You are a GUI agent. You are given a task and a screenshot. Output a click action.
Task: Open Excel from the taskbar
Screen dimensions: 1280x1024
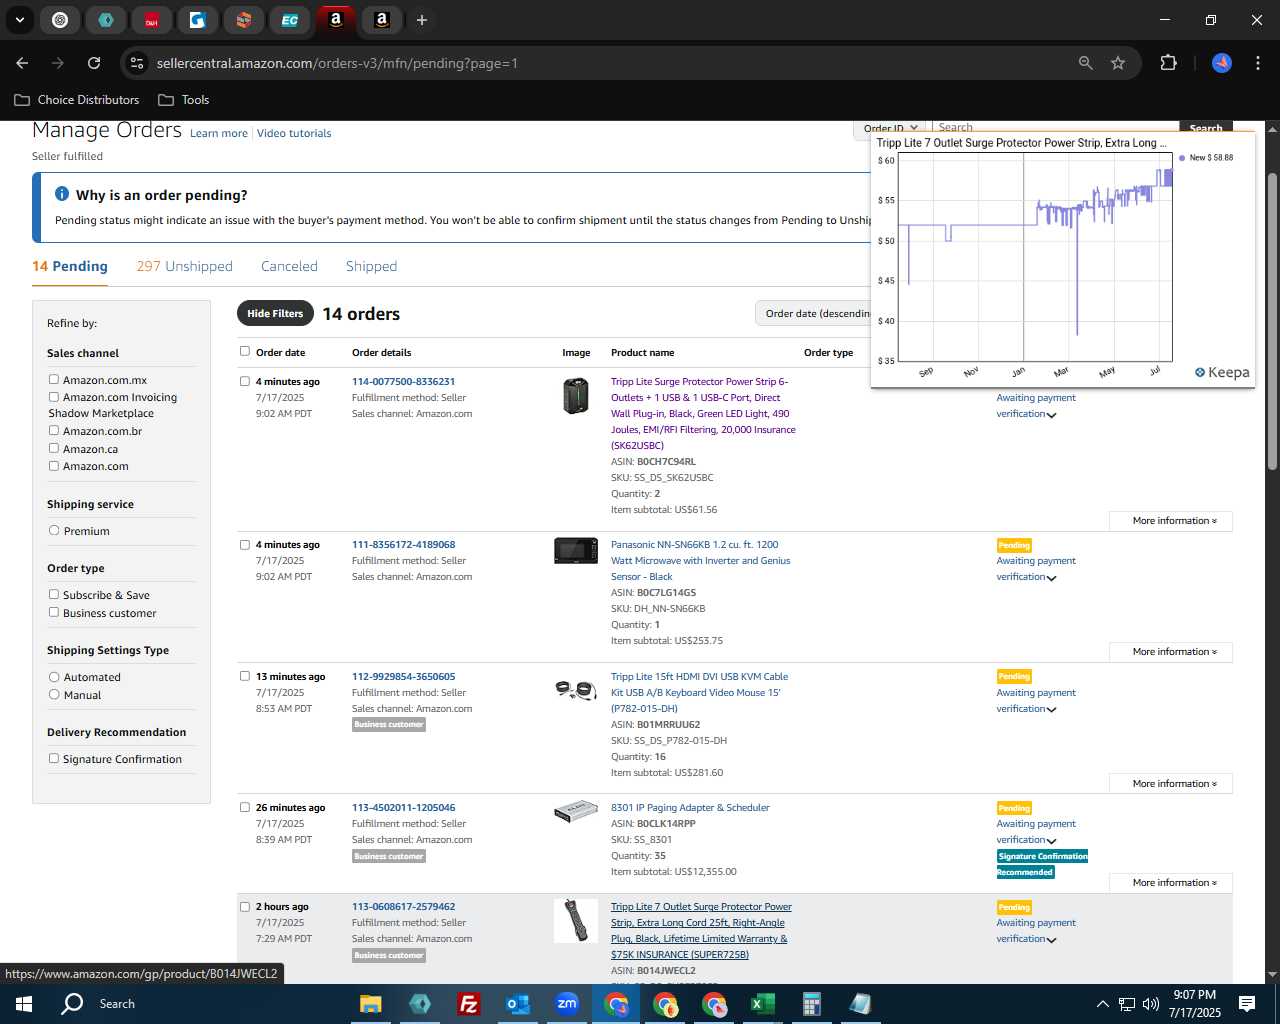[762, 1004]
